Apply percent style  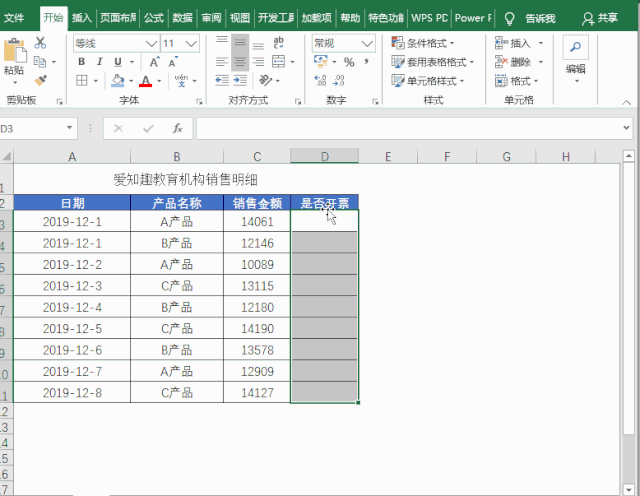click(x=349, y=62)
